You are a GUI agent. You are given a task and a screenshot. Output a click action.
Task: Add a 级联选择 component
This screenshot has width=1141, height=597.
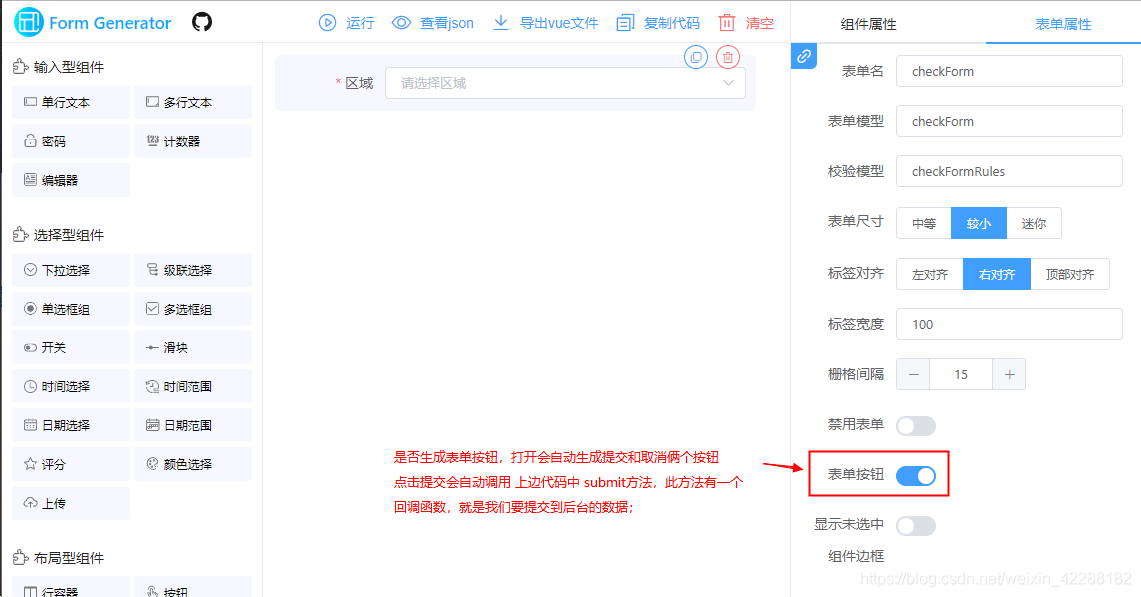tap(193, 270)
